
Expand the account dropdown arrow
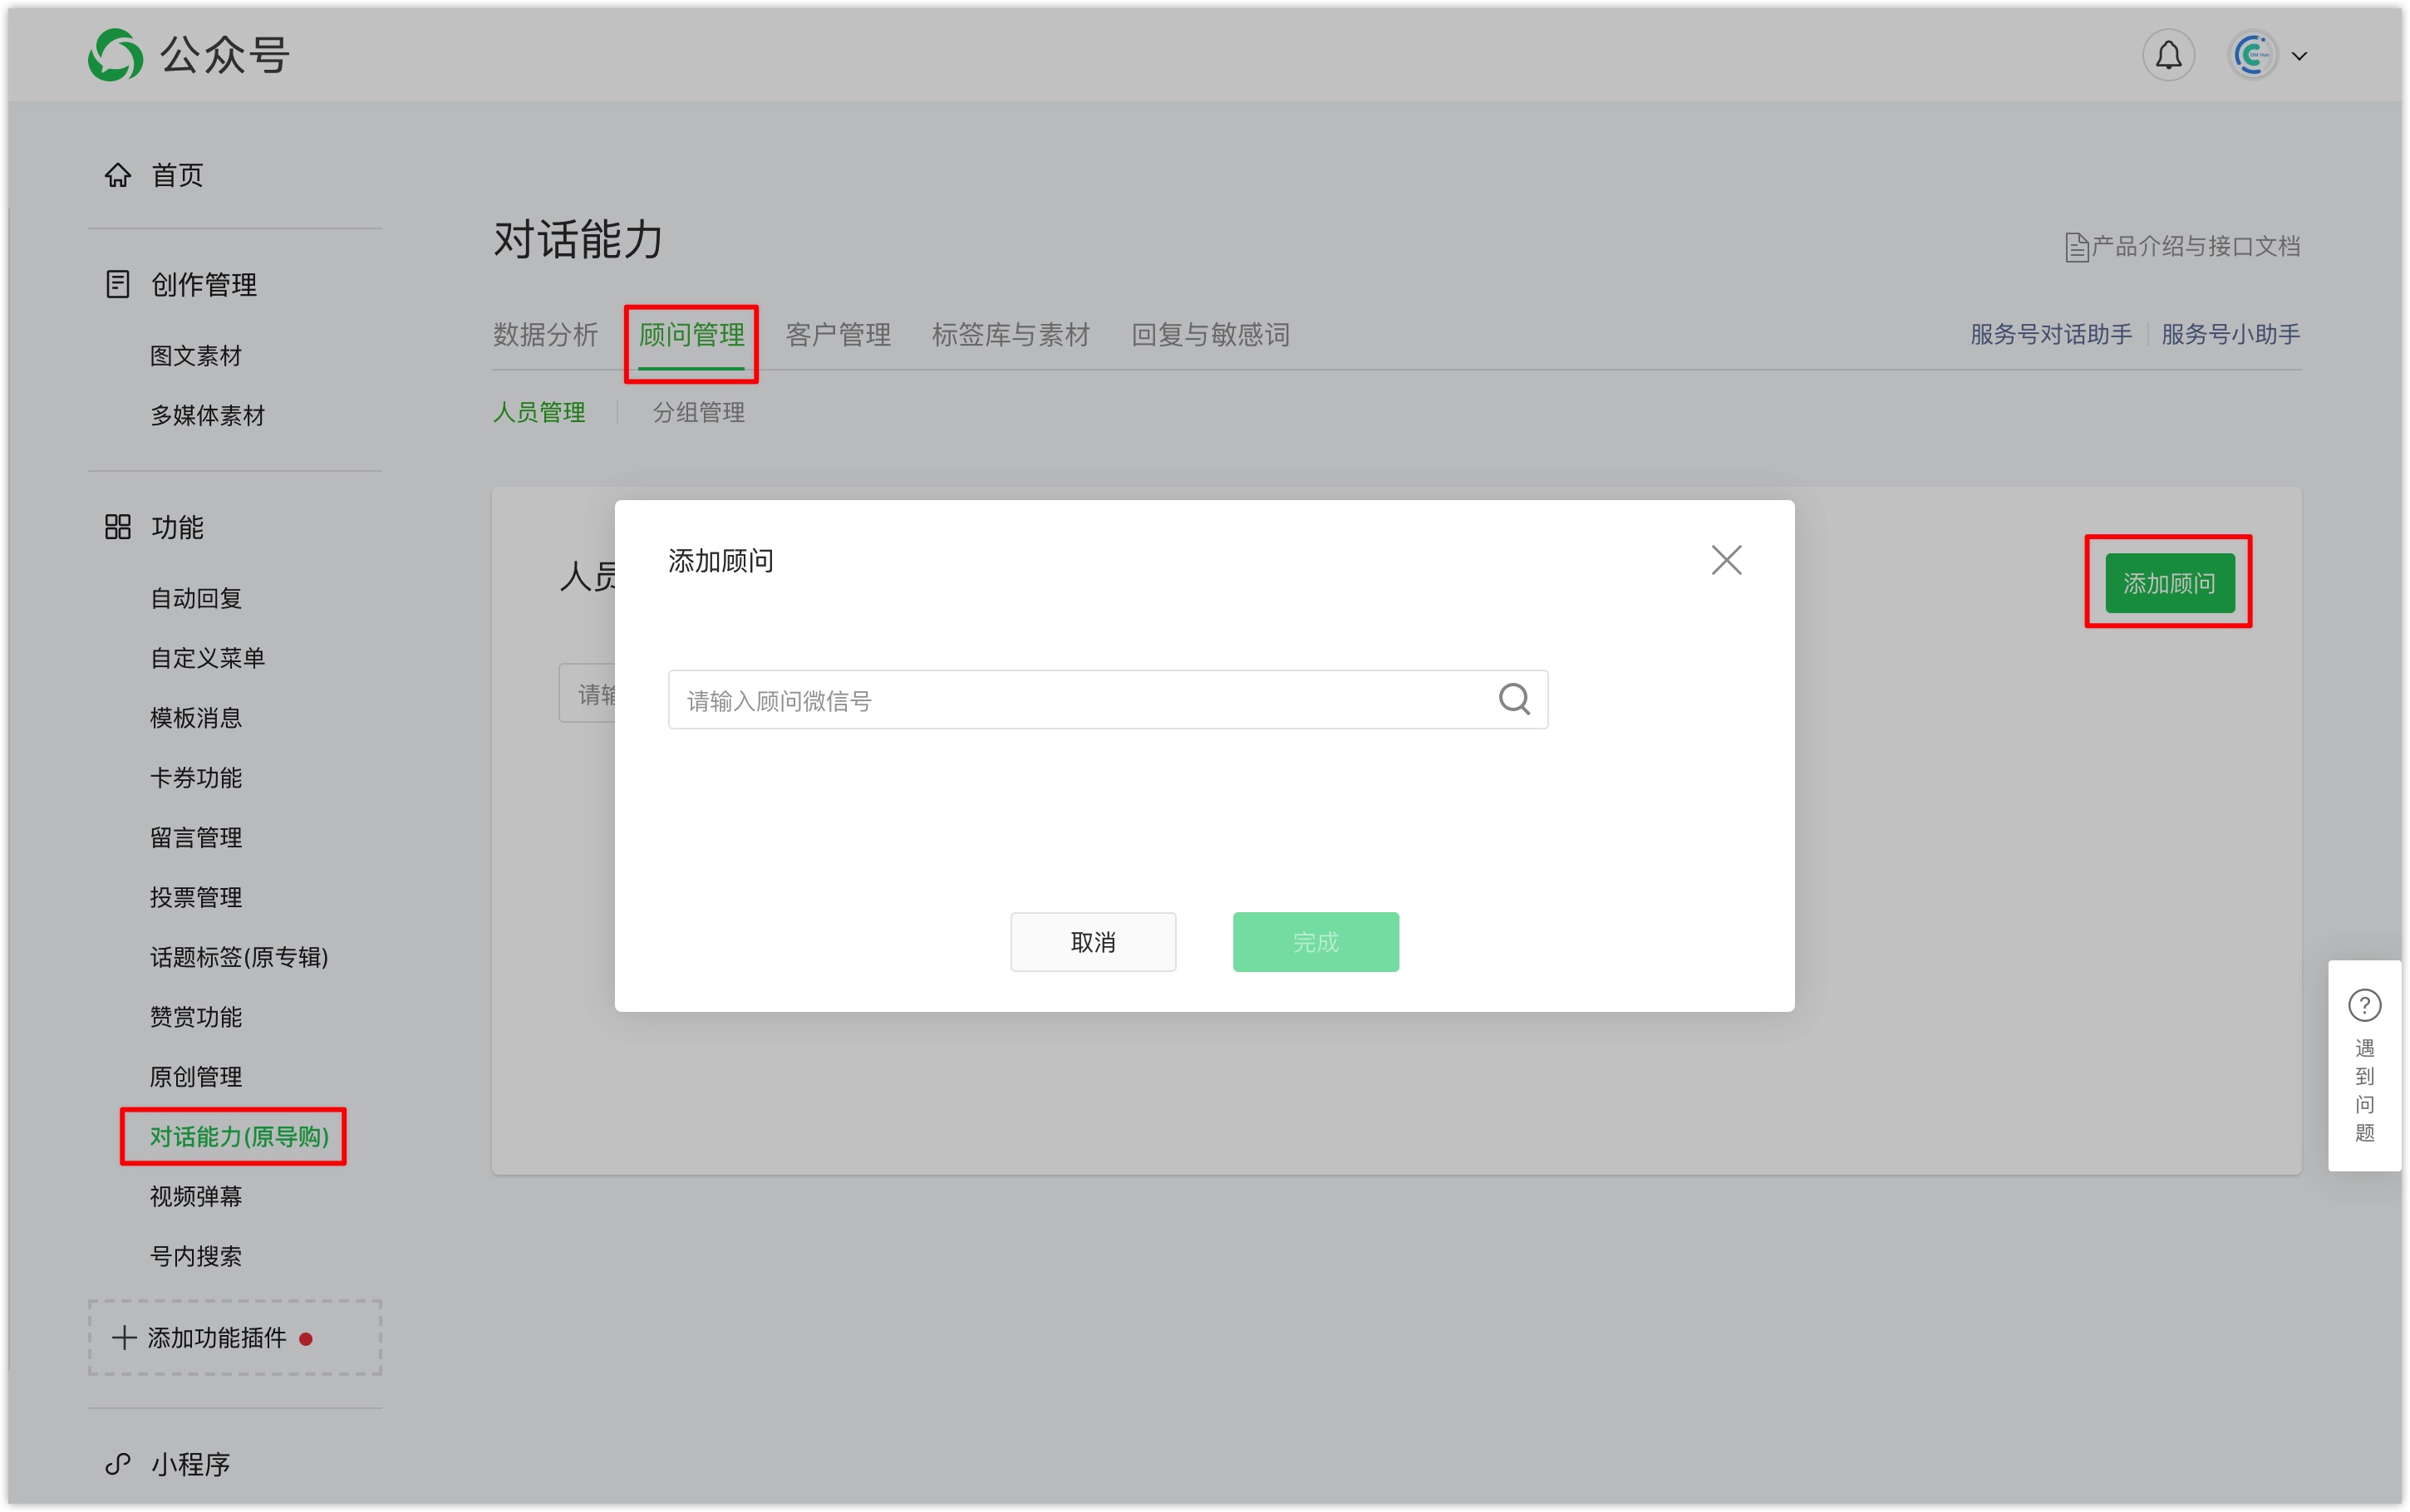(x=2299, y=57)
